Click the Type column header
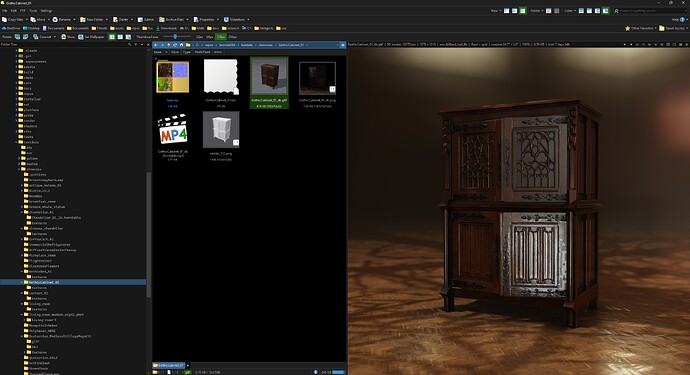 187,52
